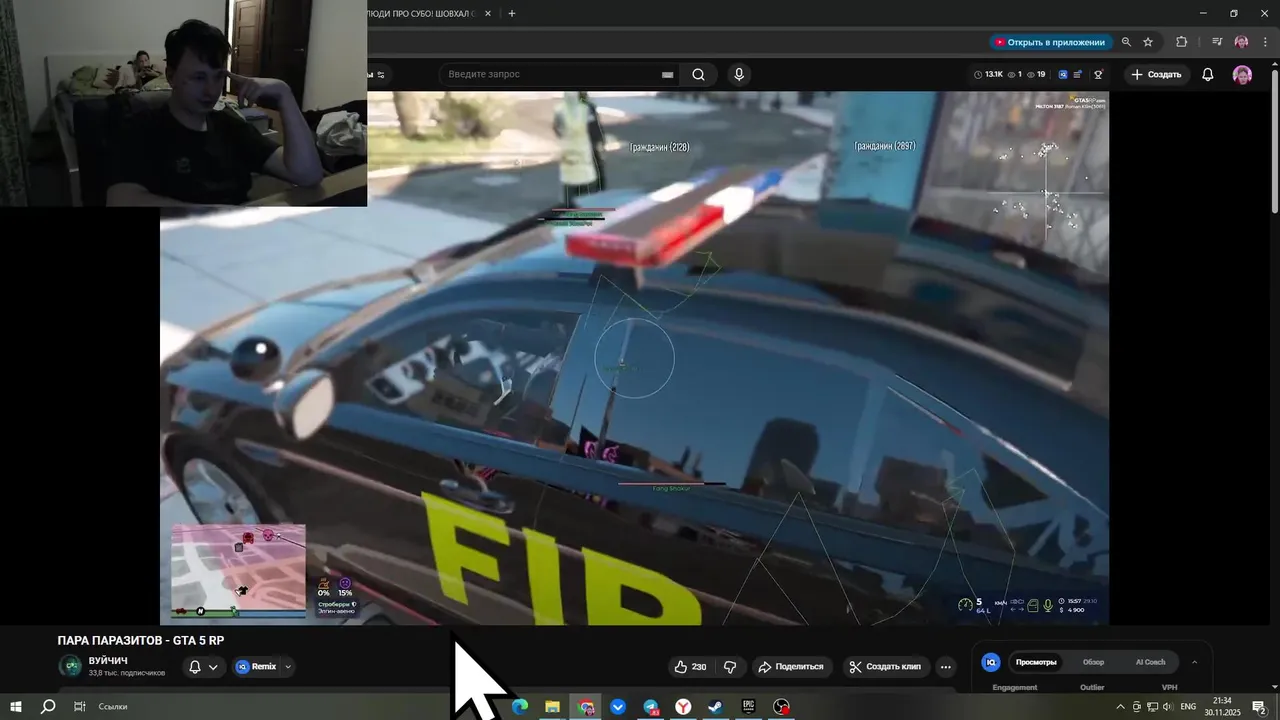Show hidden system tray icons
This screenshot has height=720, width=1280.
pos(1120,707)
